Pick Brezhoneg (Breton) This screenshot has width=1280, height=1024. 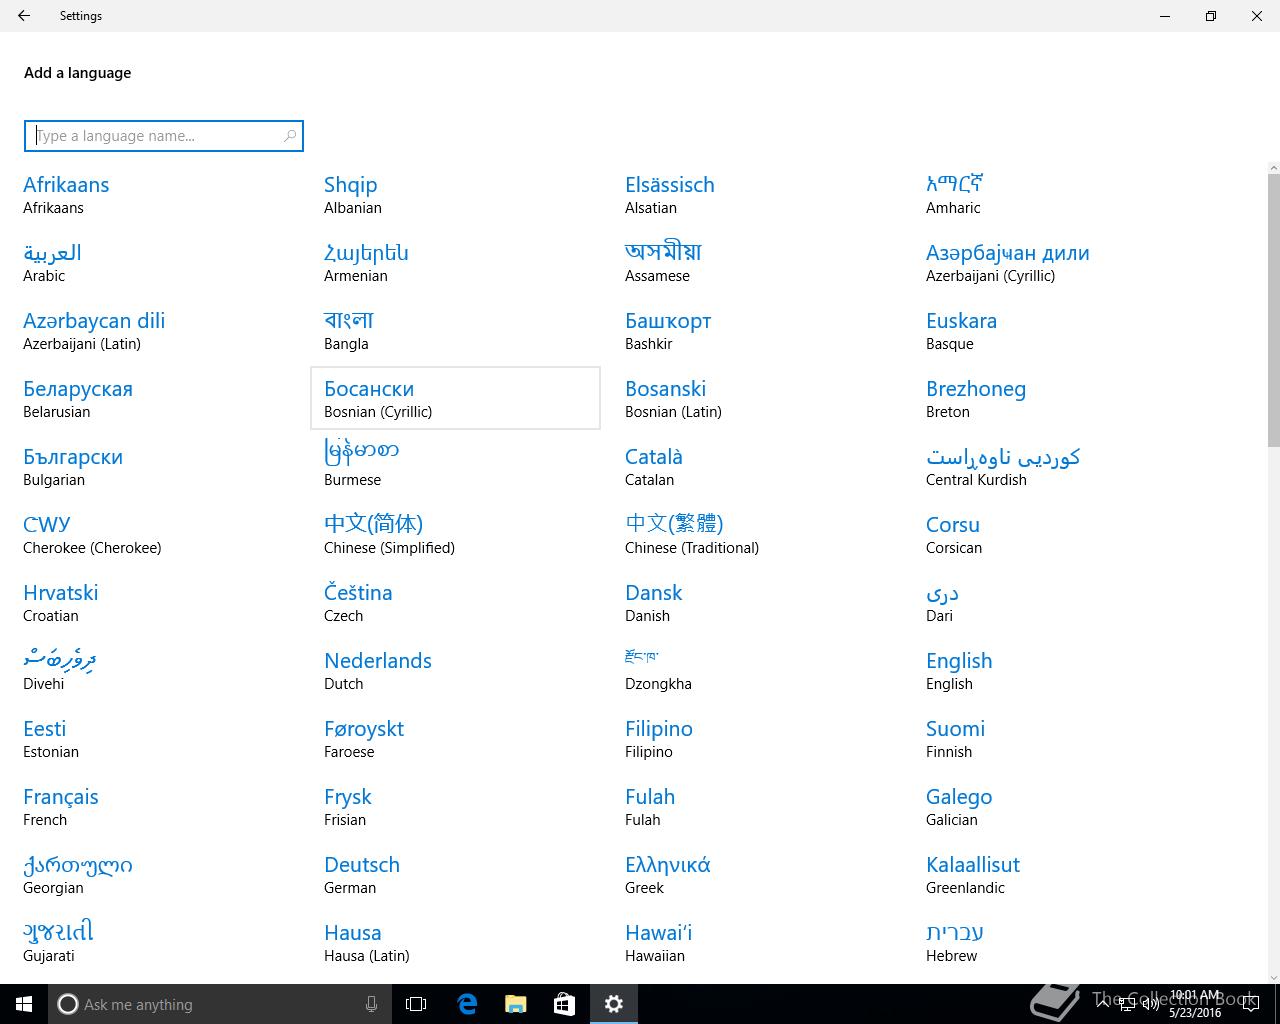coord(1057,398)
